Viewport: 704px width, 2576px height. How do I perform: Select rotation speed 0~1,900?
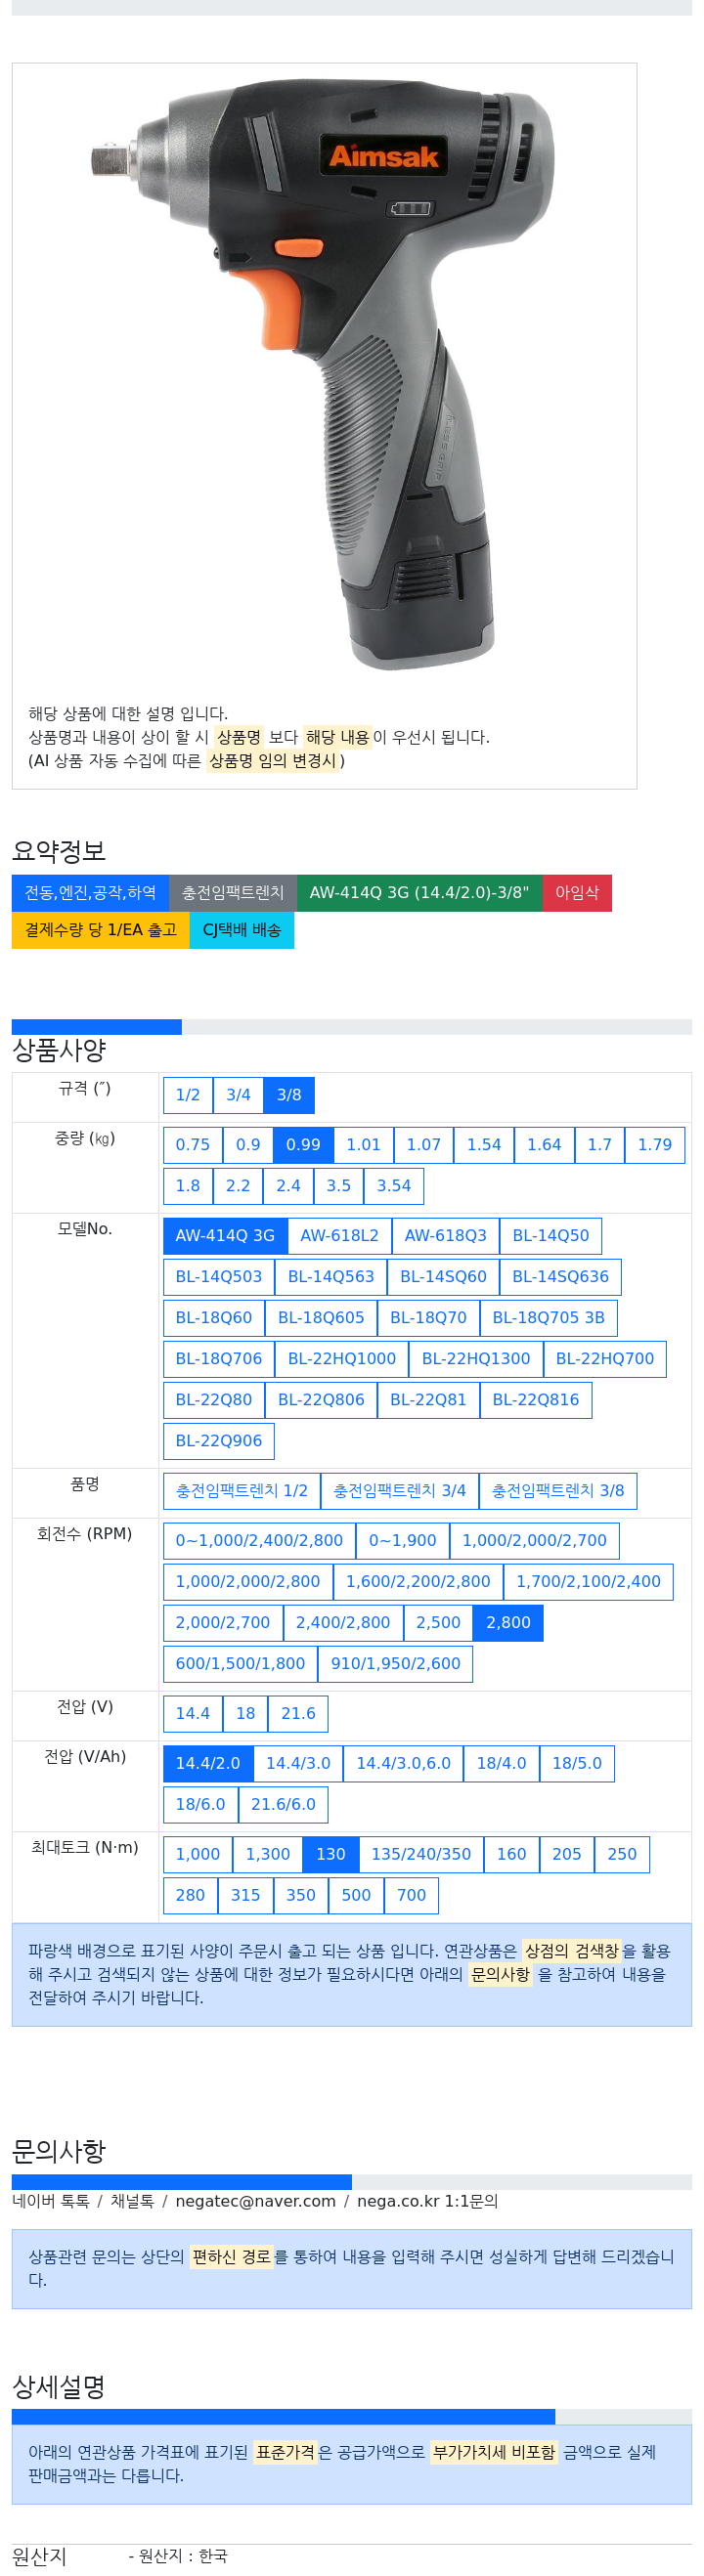[x=403, y=1541]
